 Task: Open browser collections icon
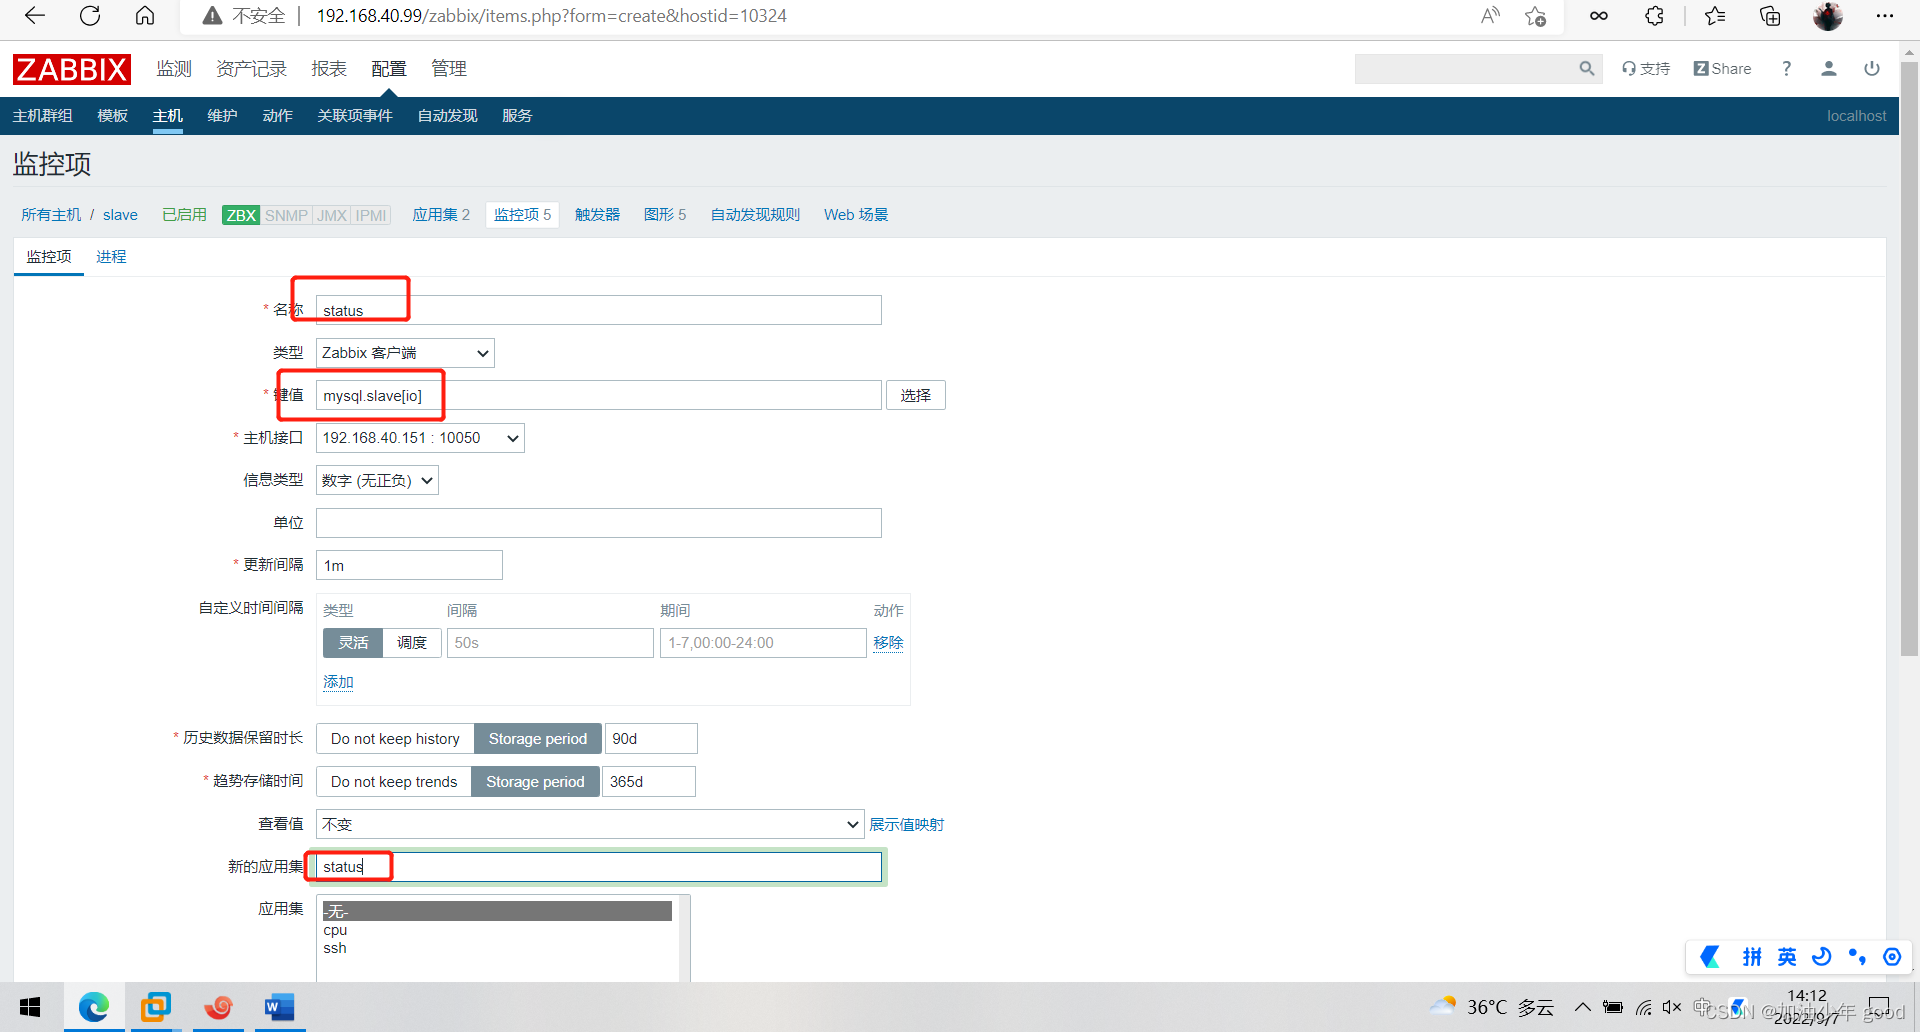pyautogui.click(x=1770, y=16)
